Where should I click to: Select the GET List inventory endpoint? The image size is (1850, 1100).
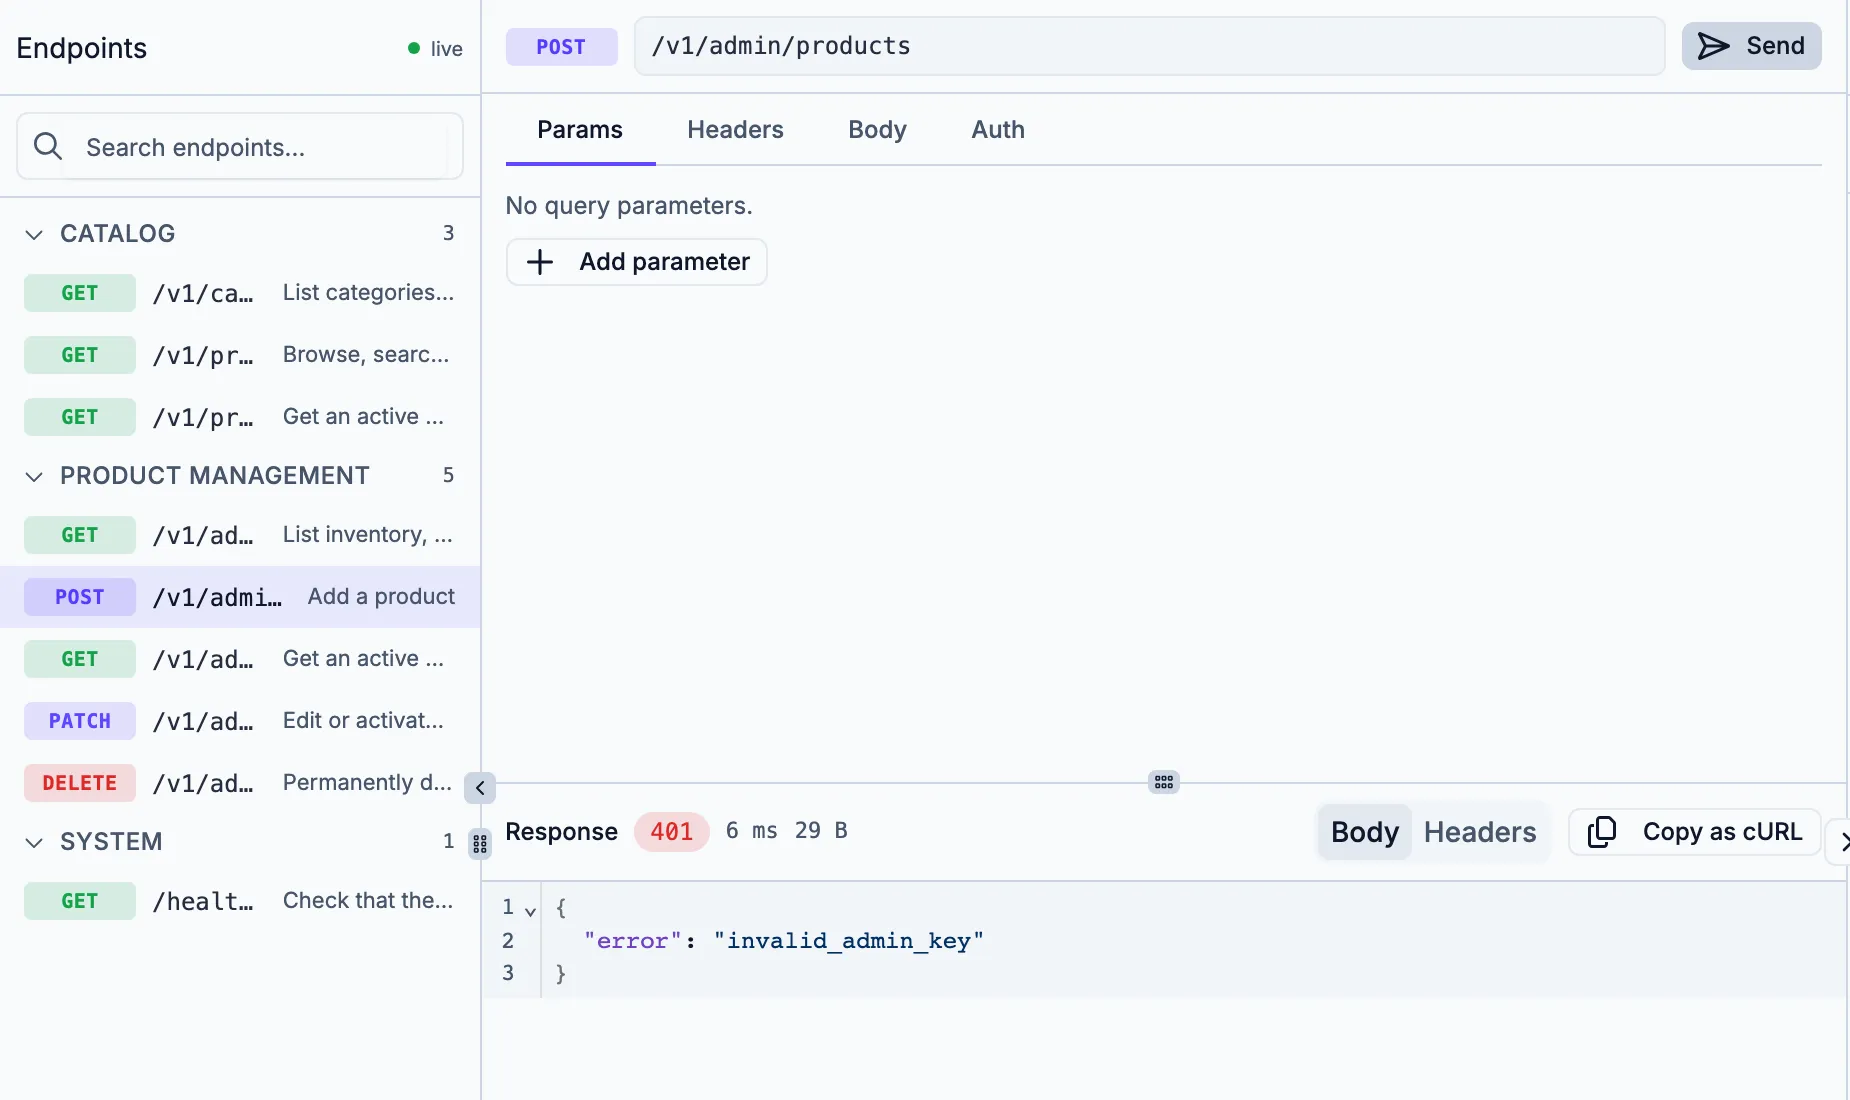pyautogui.click(x=240, y=535)
